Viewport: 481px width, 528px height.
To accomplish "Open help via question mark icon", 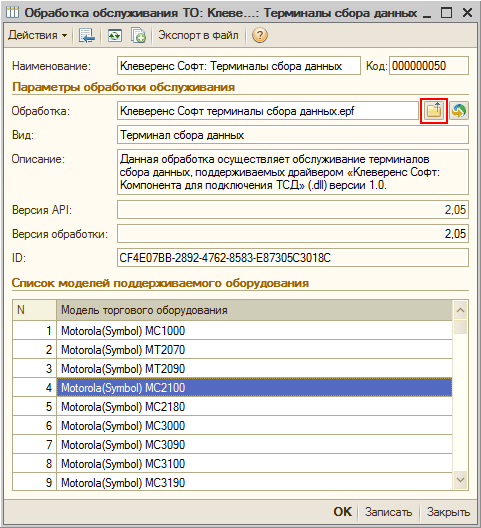I will pos(260,35).
